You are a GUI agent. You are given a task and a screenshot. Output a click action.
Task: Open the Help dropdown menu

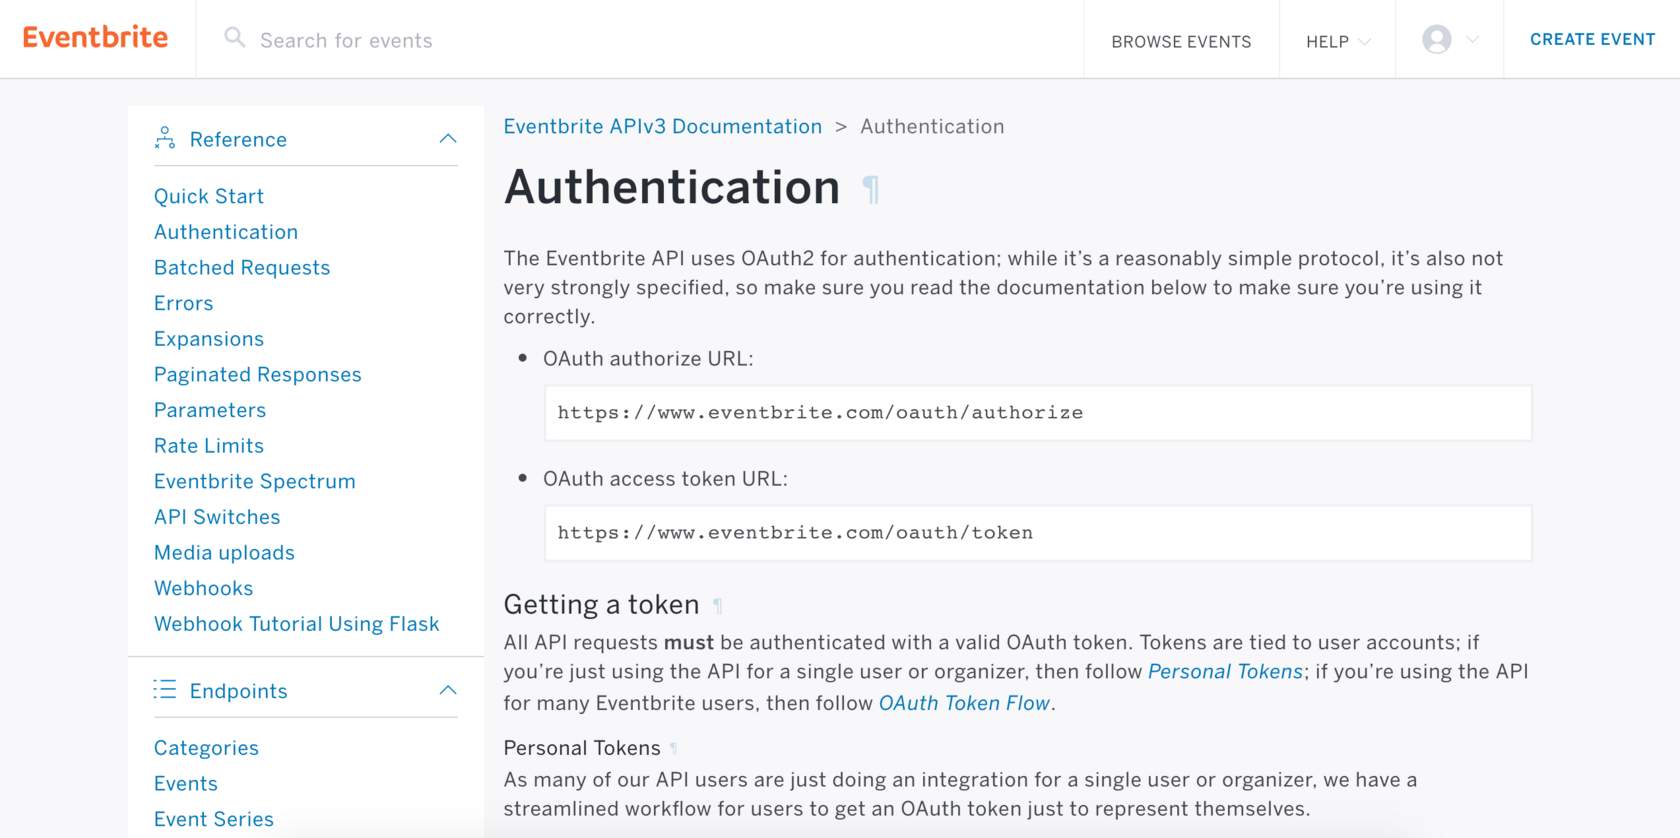(x=1338, y=41)
